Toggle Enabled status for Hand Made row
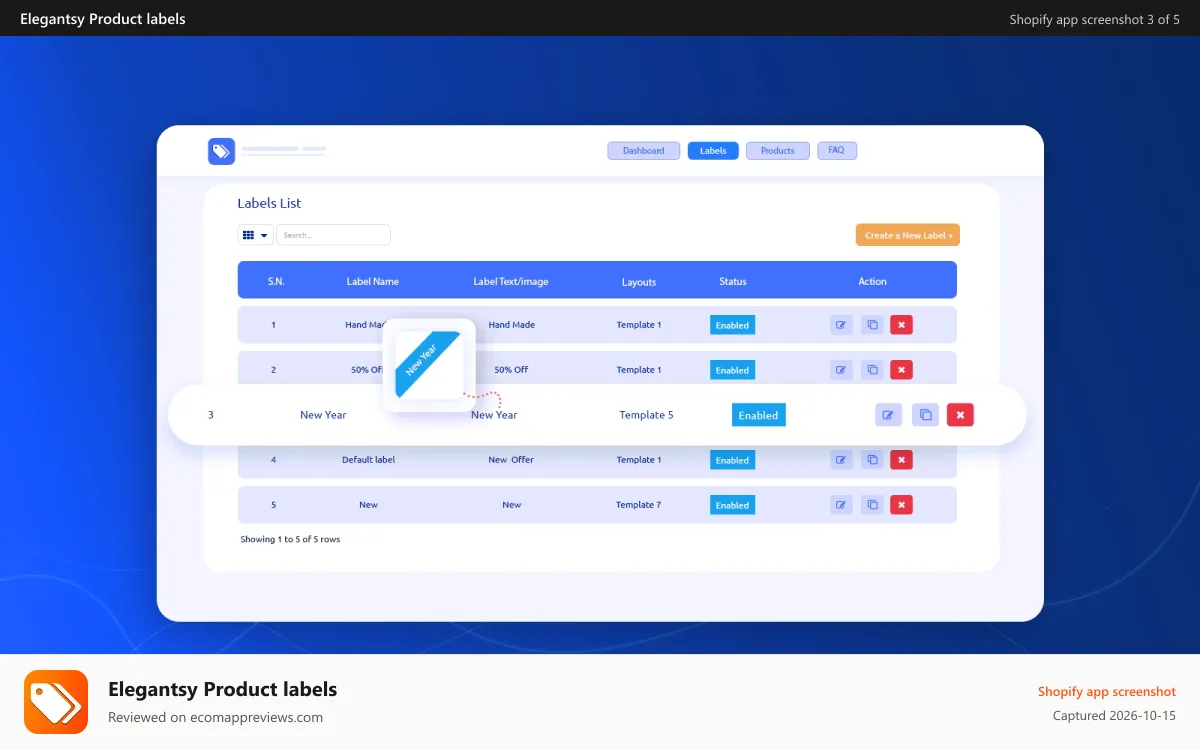 [732, 325]
